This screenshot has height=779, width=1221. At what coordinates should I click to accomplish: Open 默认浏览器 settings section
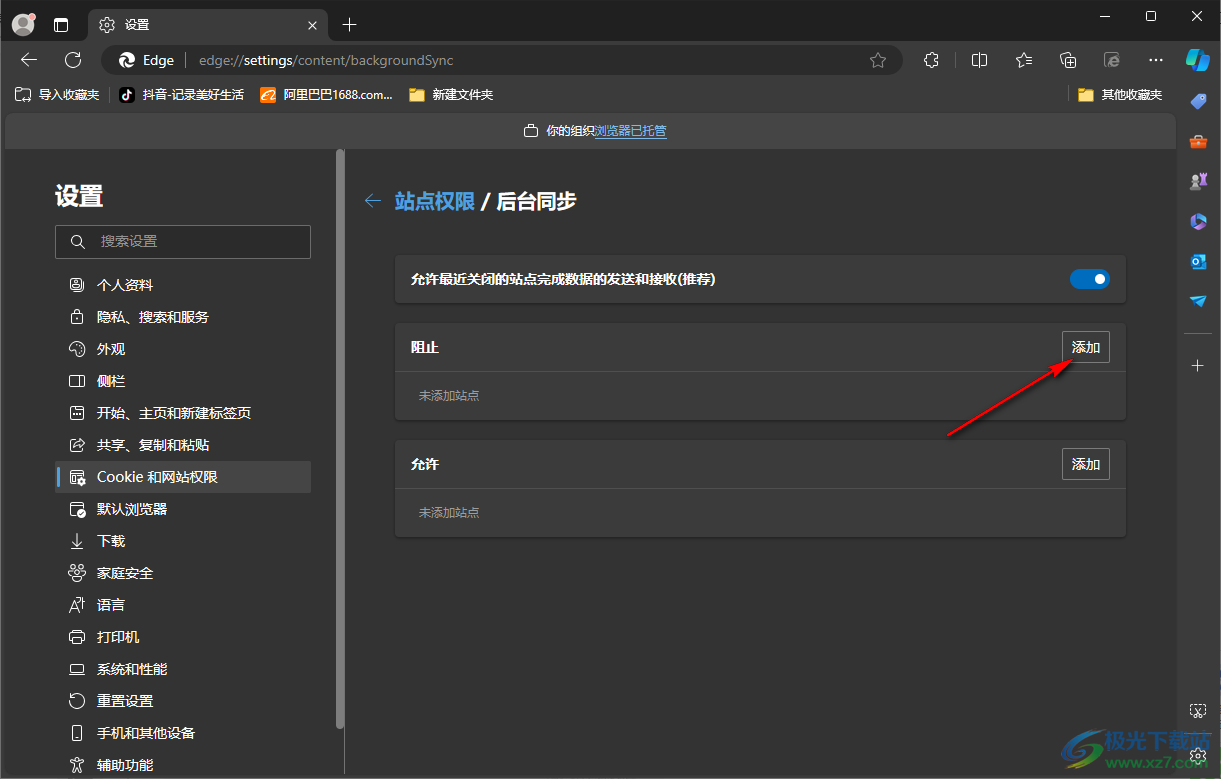[x=183, y=509]
